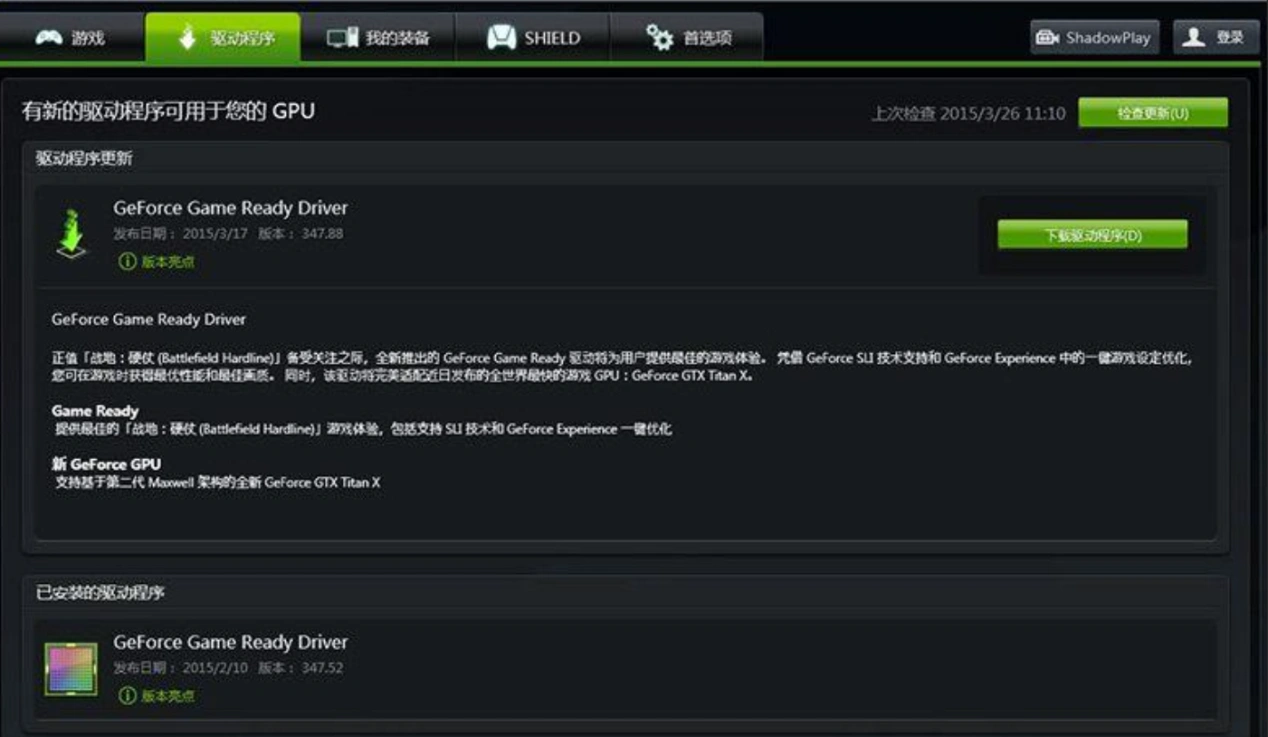Click the ShadowPlay camera icon
This screenshot has height=737, width=1268.
pyautogui.click(x=1047, y=38)
